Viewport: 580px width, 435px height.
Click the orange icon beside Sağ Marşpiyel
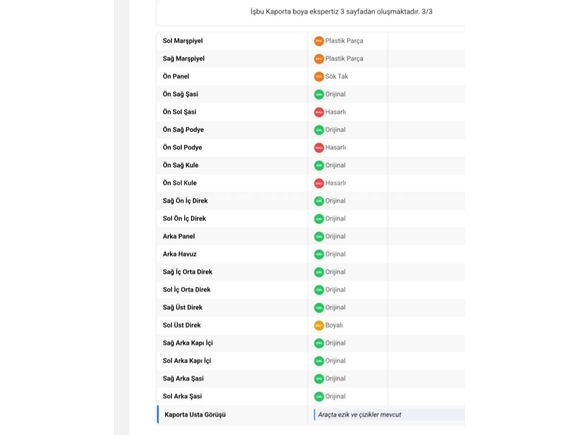point(318,59)
